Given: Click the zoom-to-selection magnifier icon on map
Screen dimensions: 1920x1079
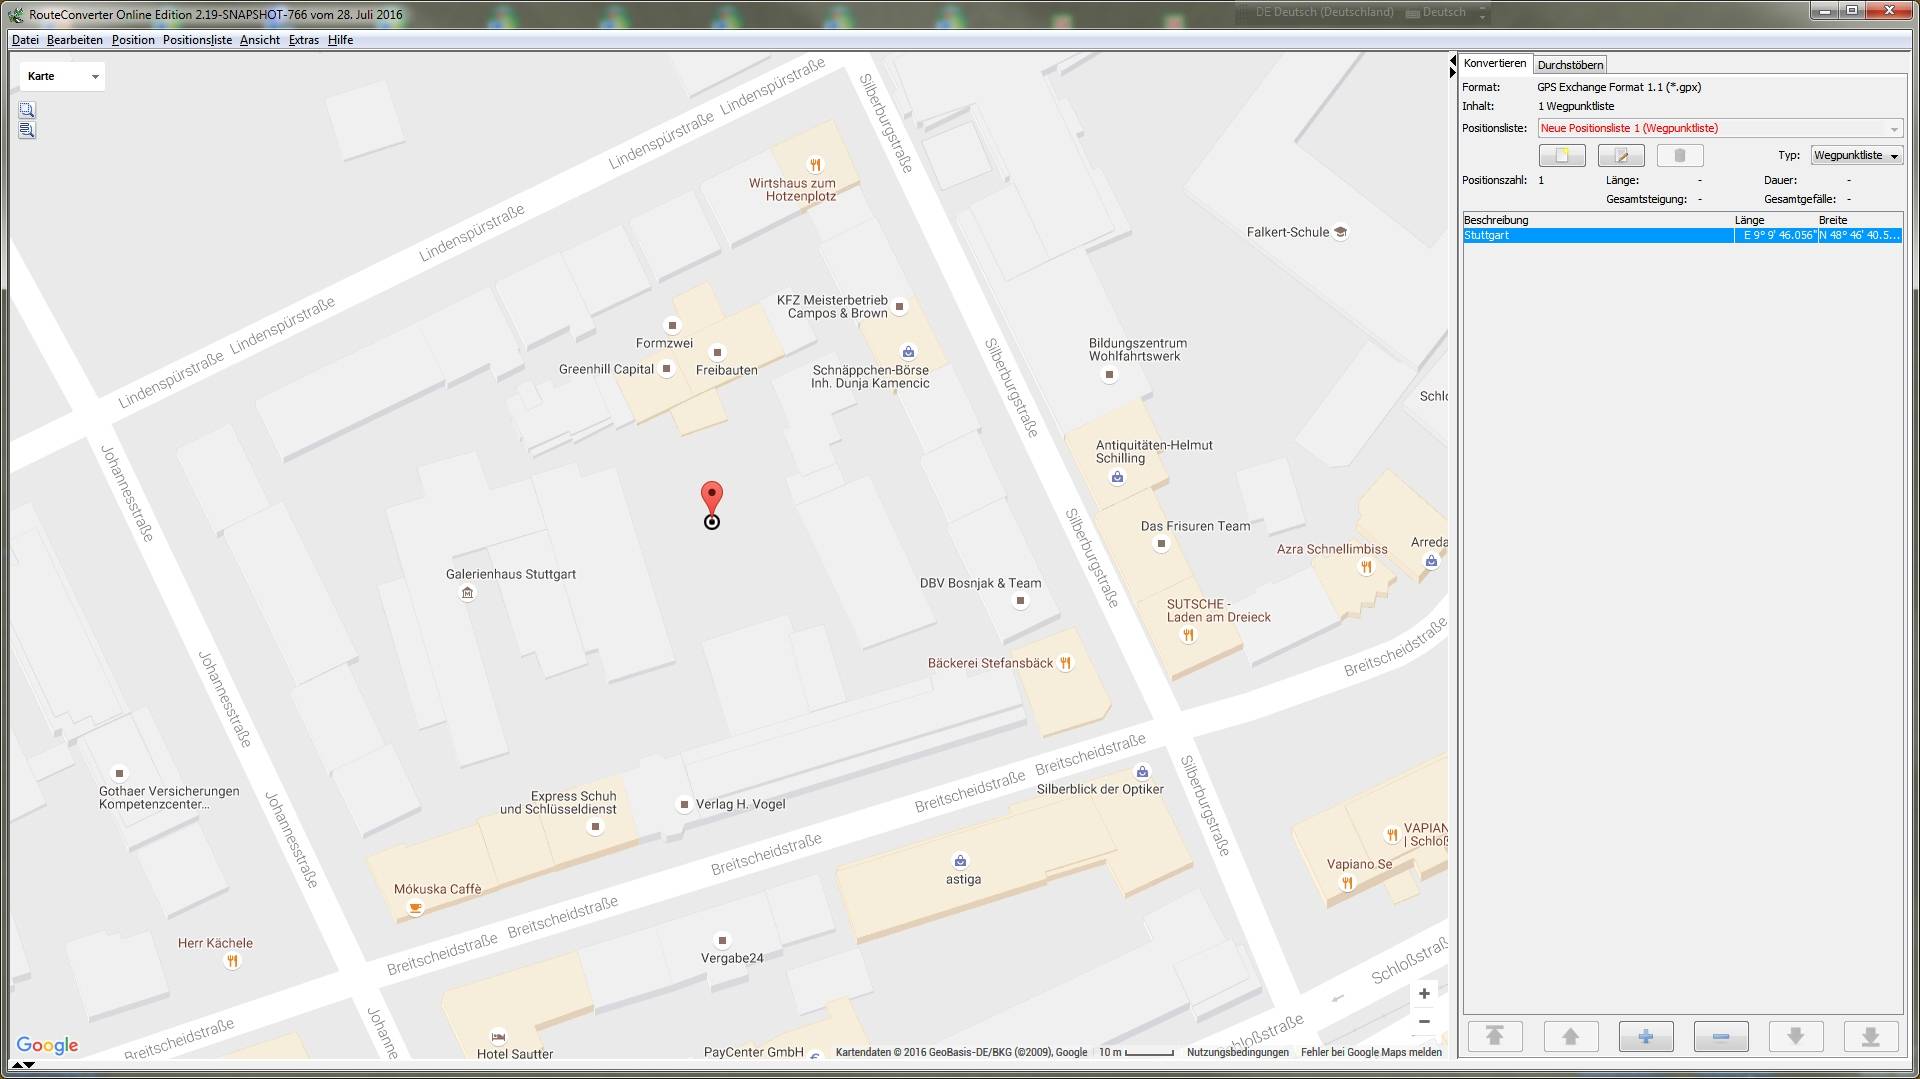Looking at the screenshot, I should click(x=27, y=110).
